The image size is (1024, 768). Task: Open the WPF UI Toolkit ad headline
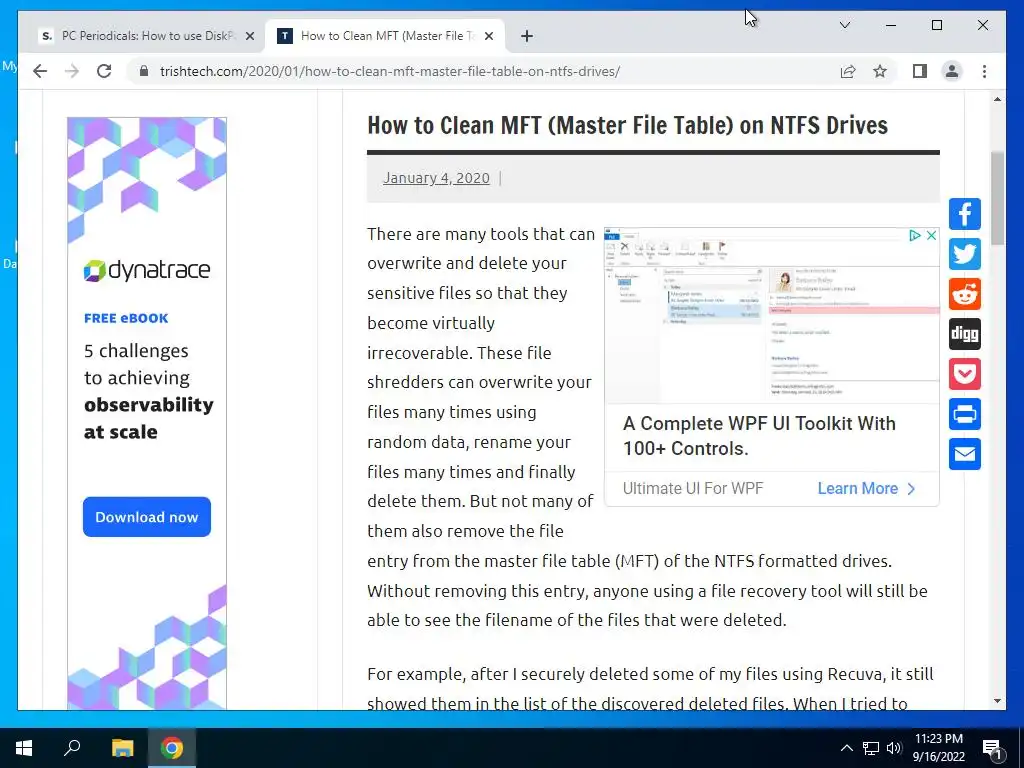(759, 436)
